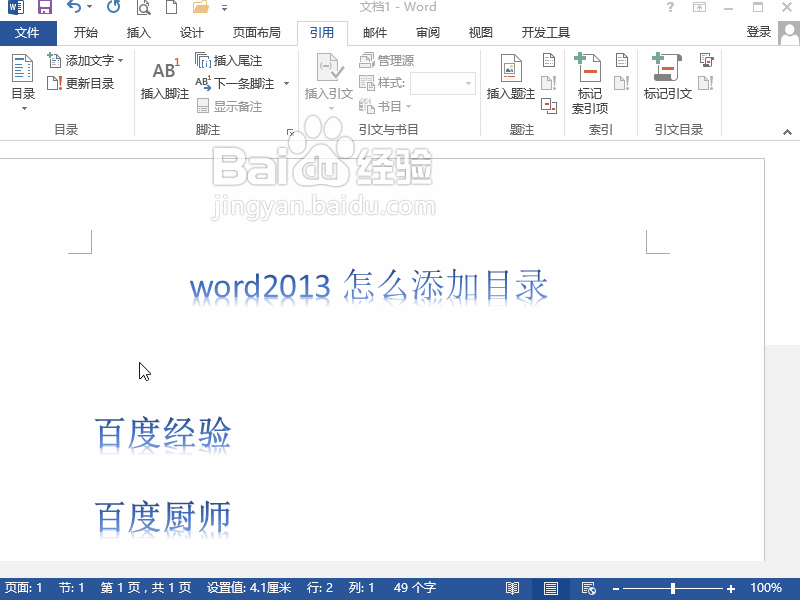Create a new blank document icon
The image size is (800, 600).
coord(171,7)
